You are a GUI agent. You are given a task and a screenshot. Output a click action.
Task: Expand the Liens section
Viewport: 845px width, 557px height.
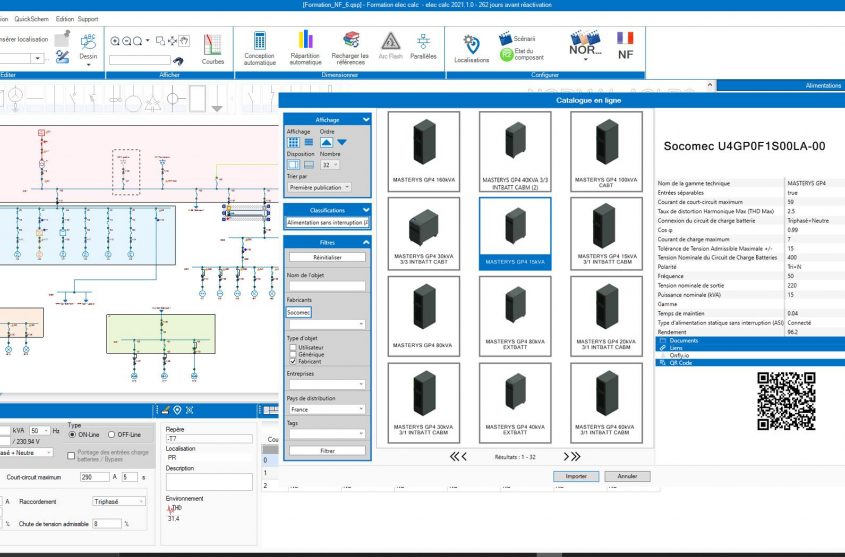[x=750, y=348]
